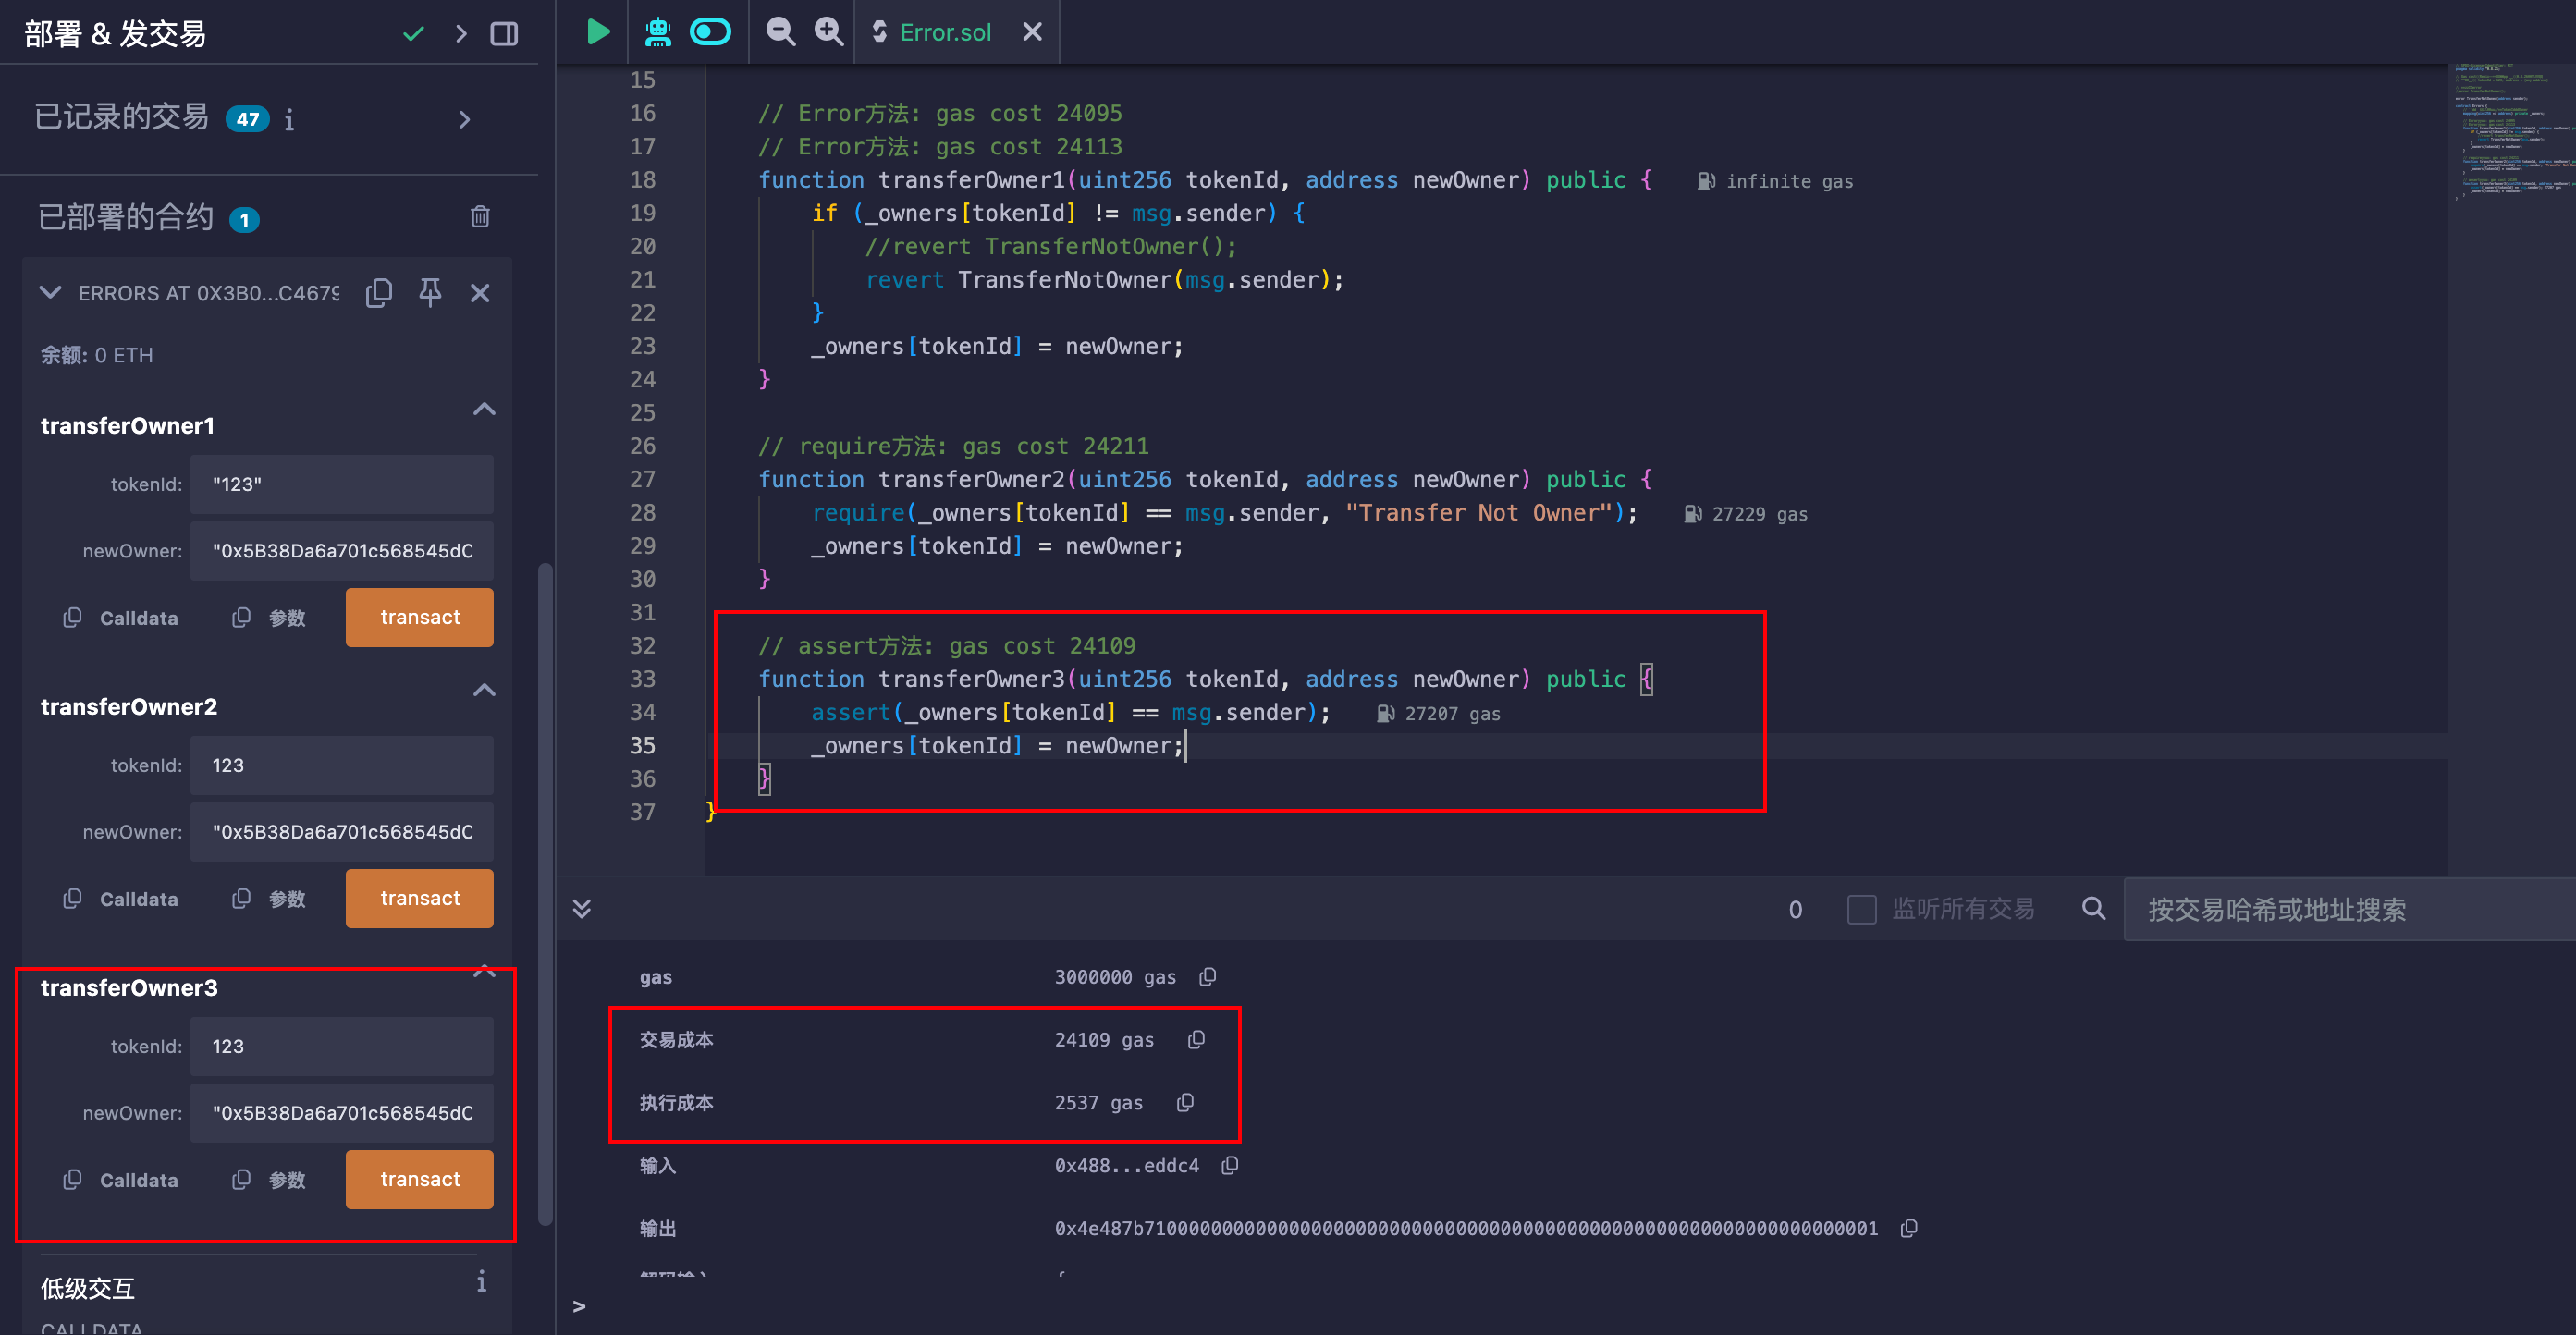Collapse the ERRORS contract instance
Screen dimensions: 2576x1335
(x=50, y=293)
